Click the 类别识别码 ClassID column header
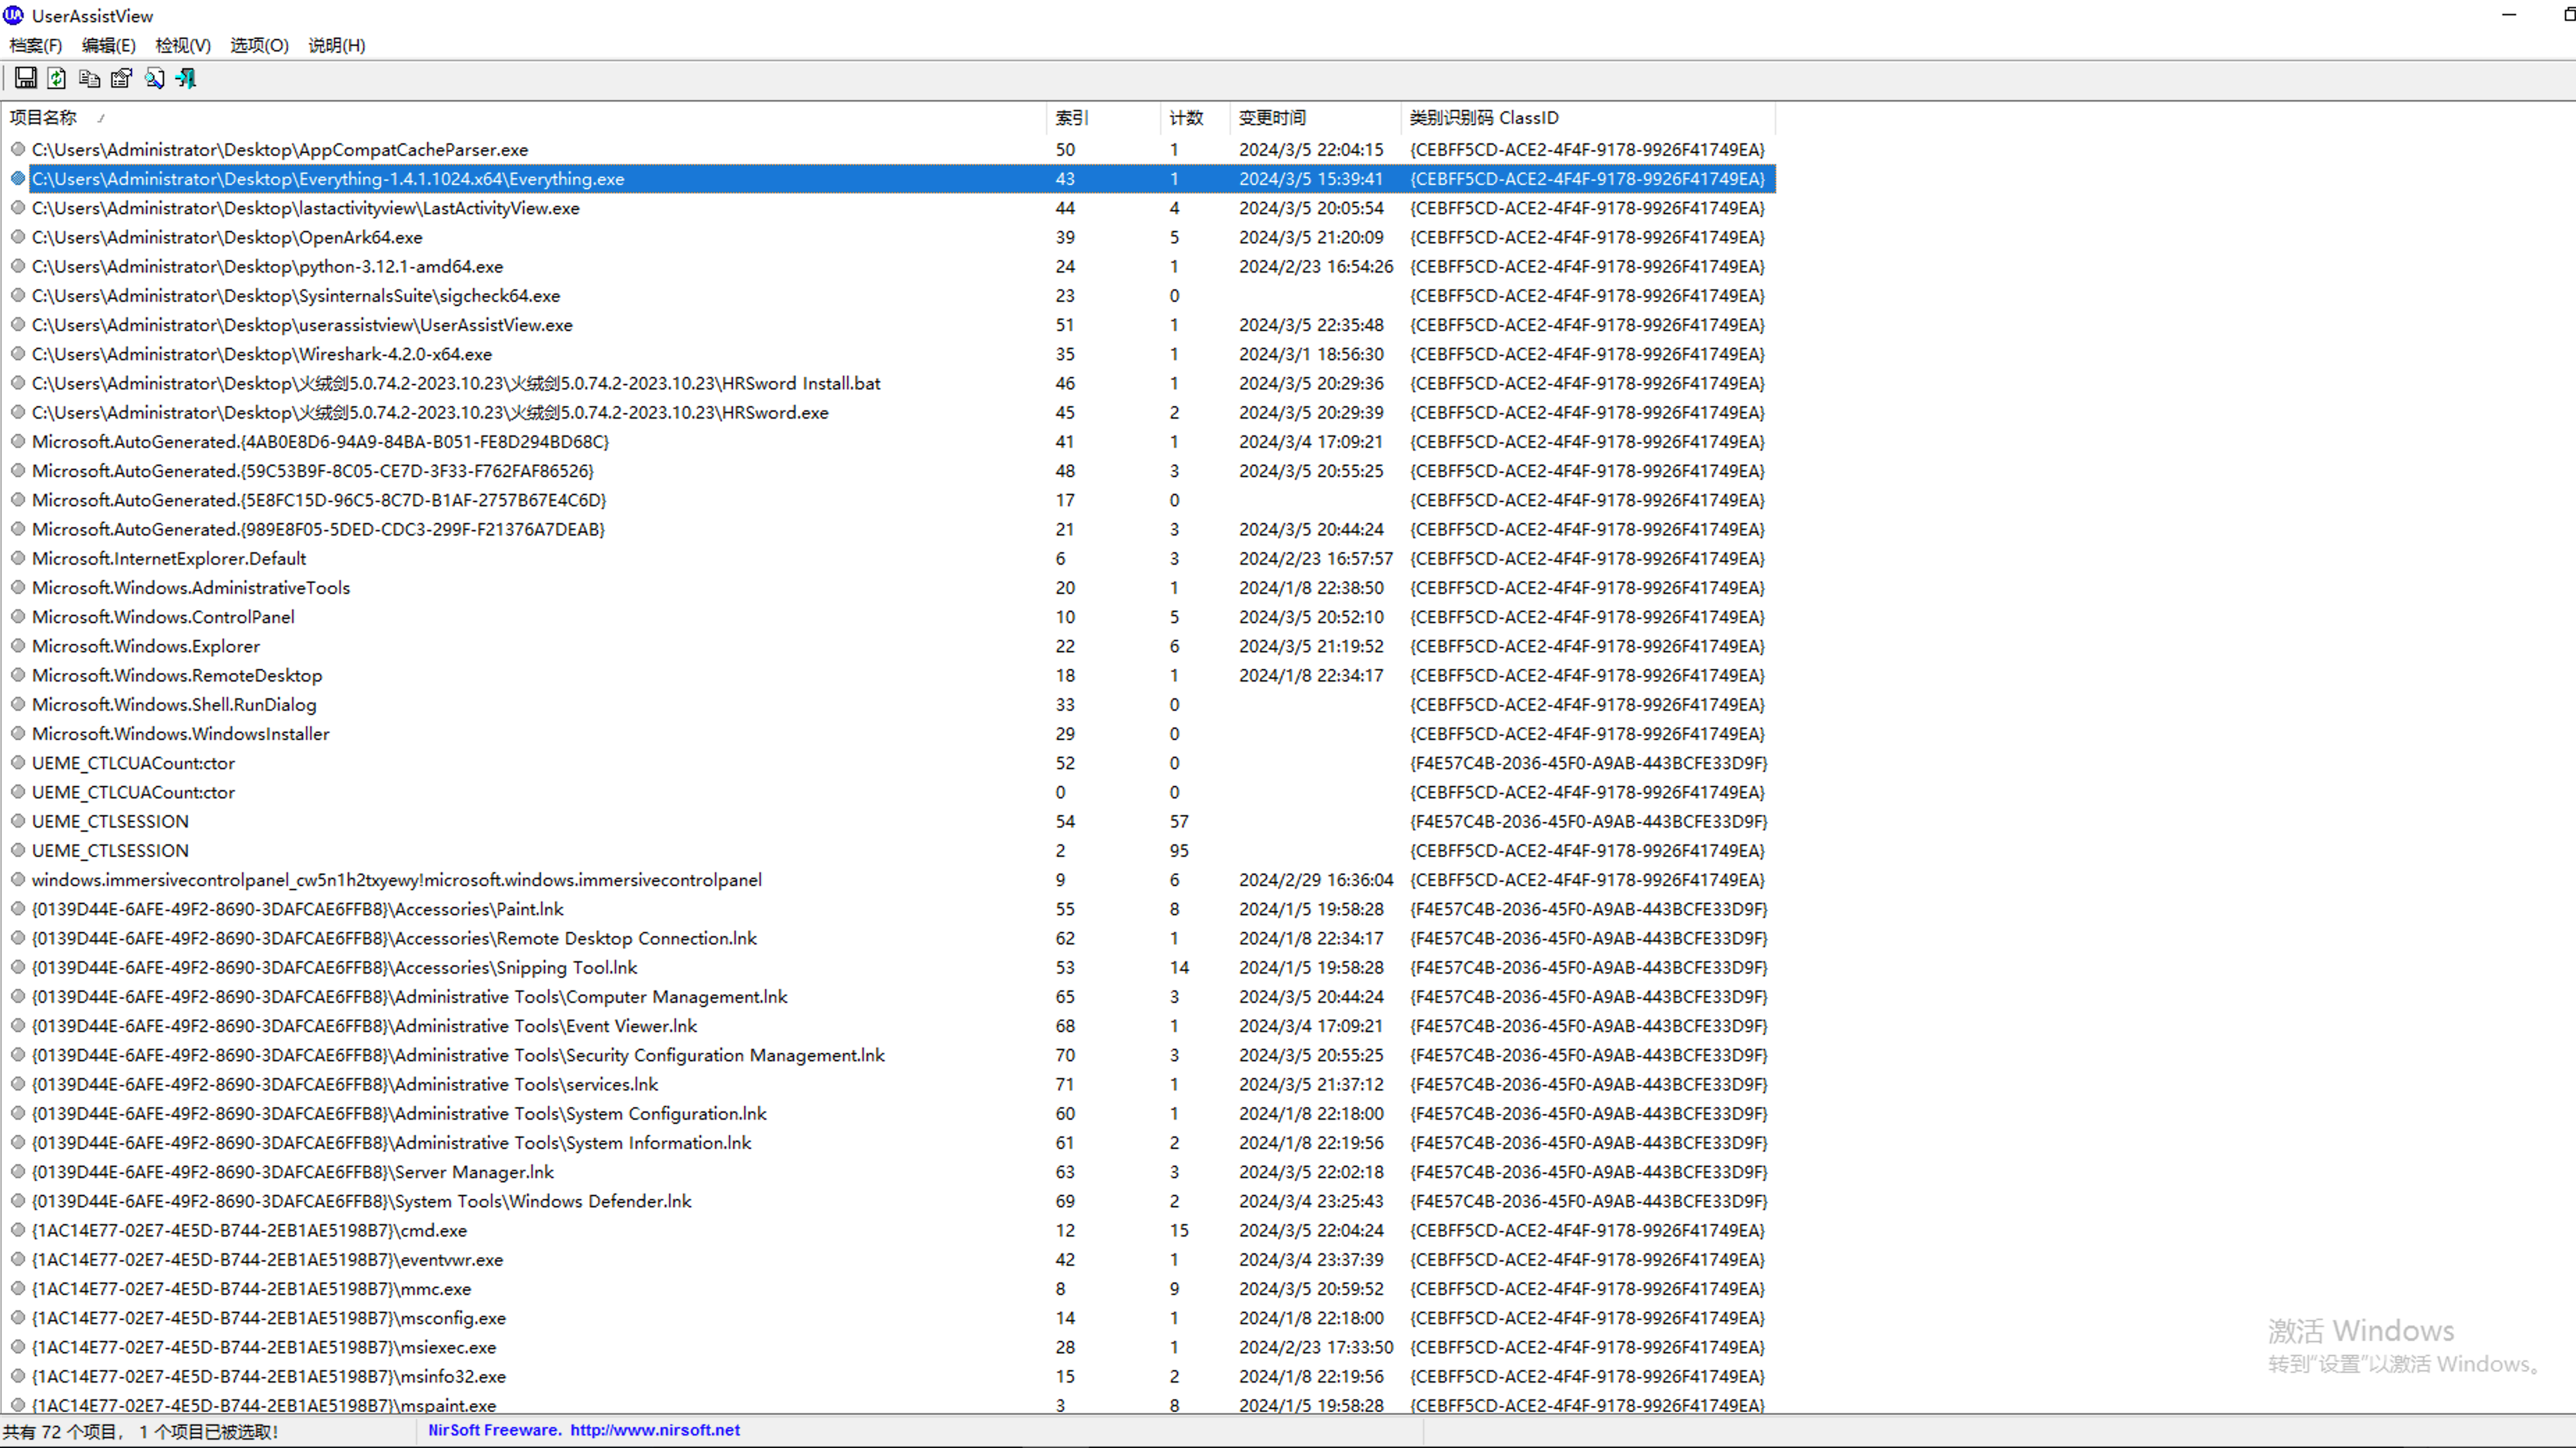 1483,117
